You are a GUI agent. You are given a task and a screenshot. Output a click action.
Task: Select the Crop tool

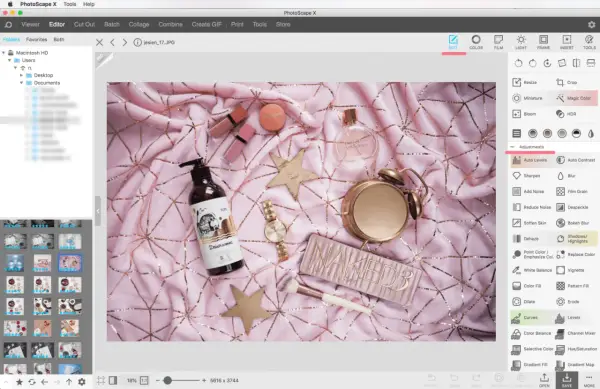(567, 82)
